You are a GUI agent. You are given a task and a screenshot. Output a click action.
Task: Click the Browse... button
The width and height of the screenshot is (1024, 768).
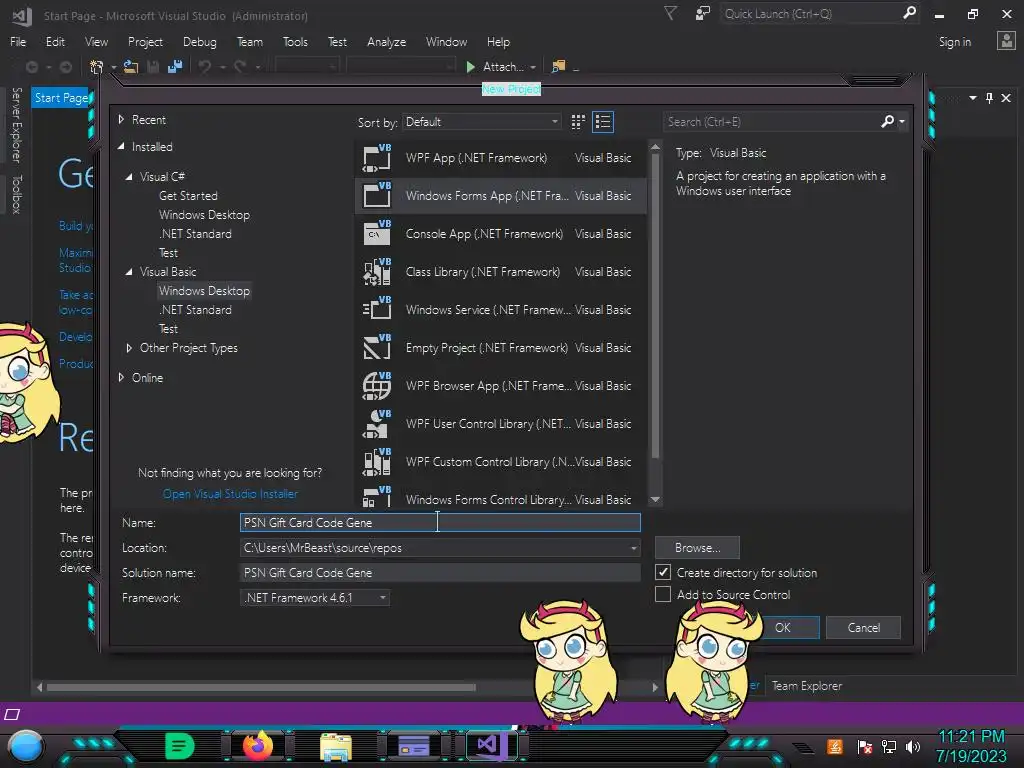point(697,547)
